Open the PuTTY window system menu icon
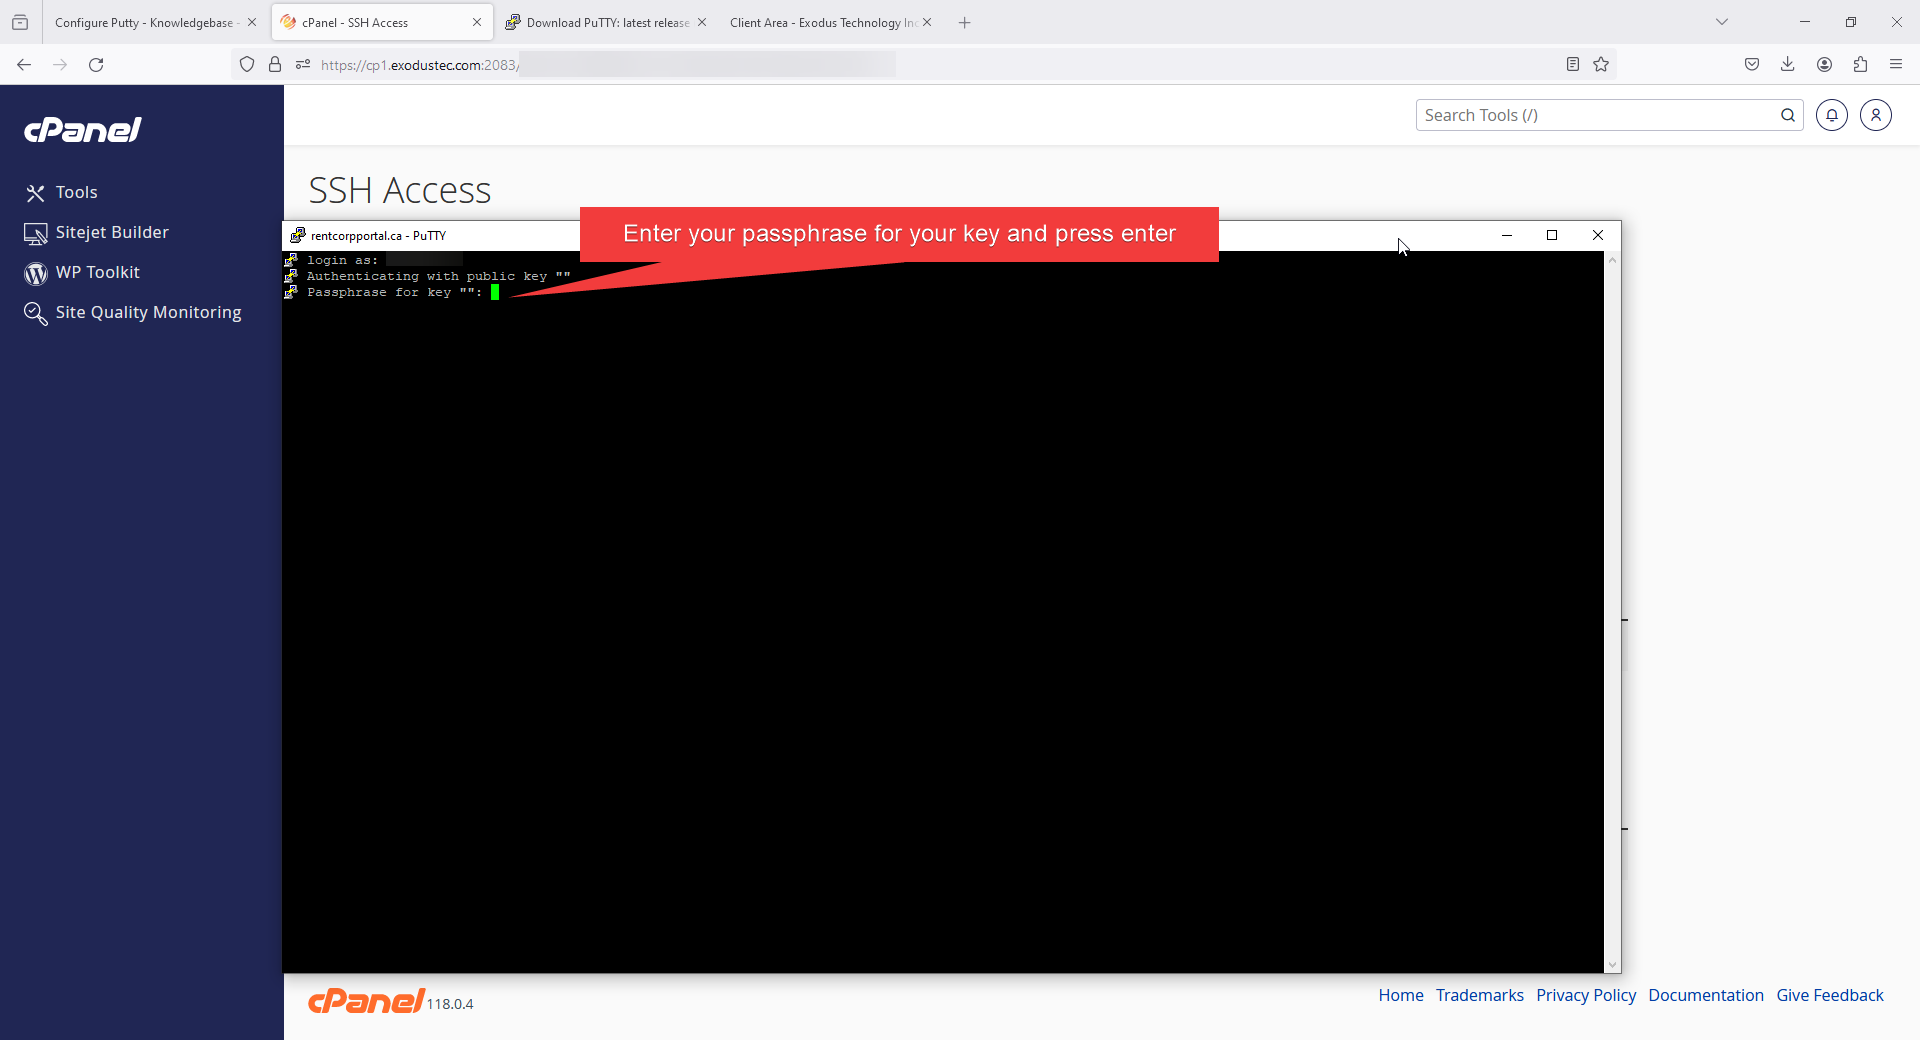The image size is (1920, 1040). pos(298,236)
